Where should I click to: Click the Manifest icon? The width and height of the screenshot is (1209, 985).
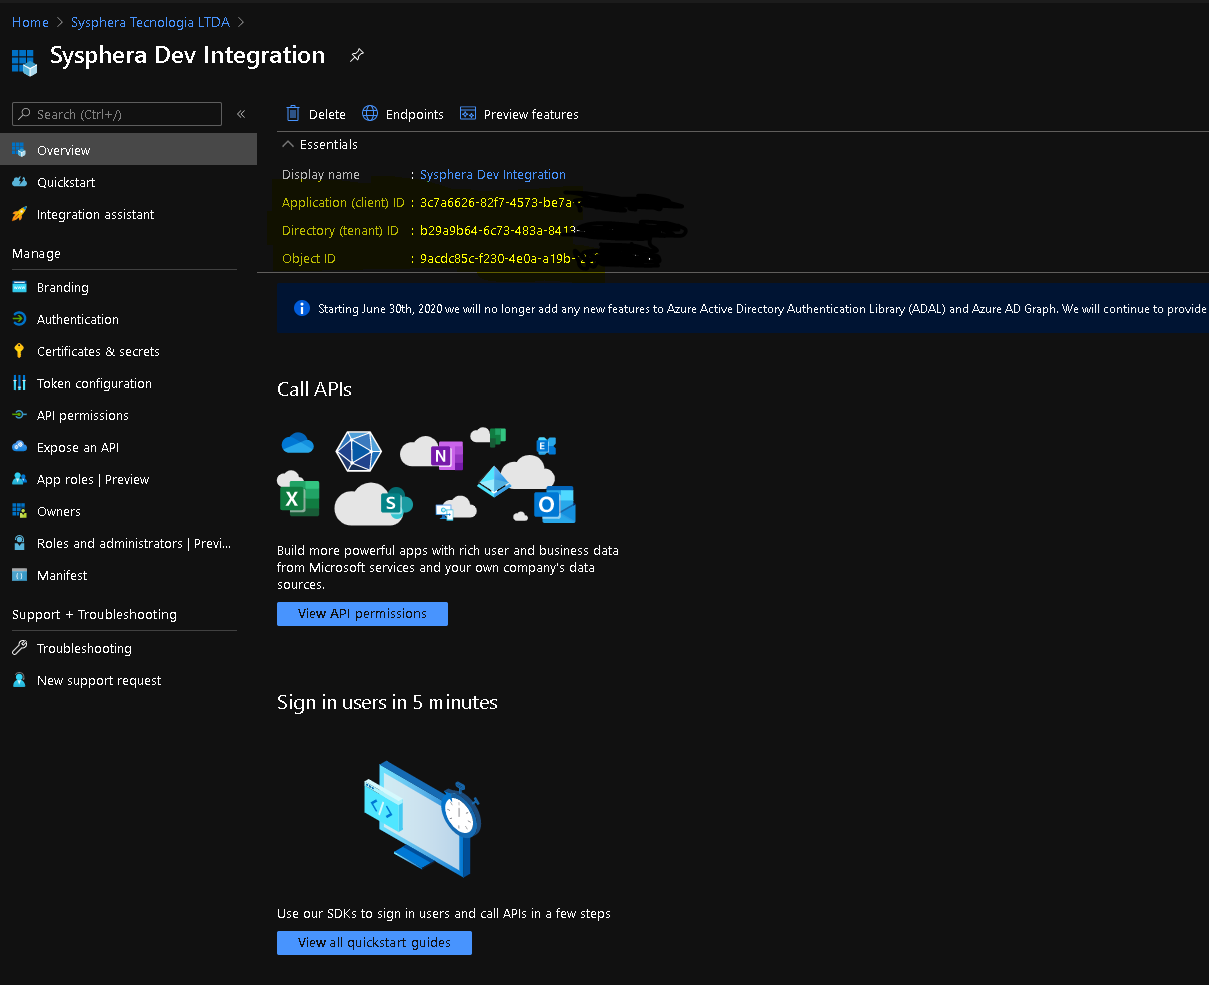pyautogui.click(x=19, y=575)
